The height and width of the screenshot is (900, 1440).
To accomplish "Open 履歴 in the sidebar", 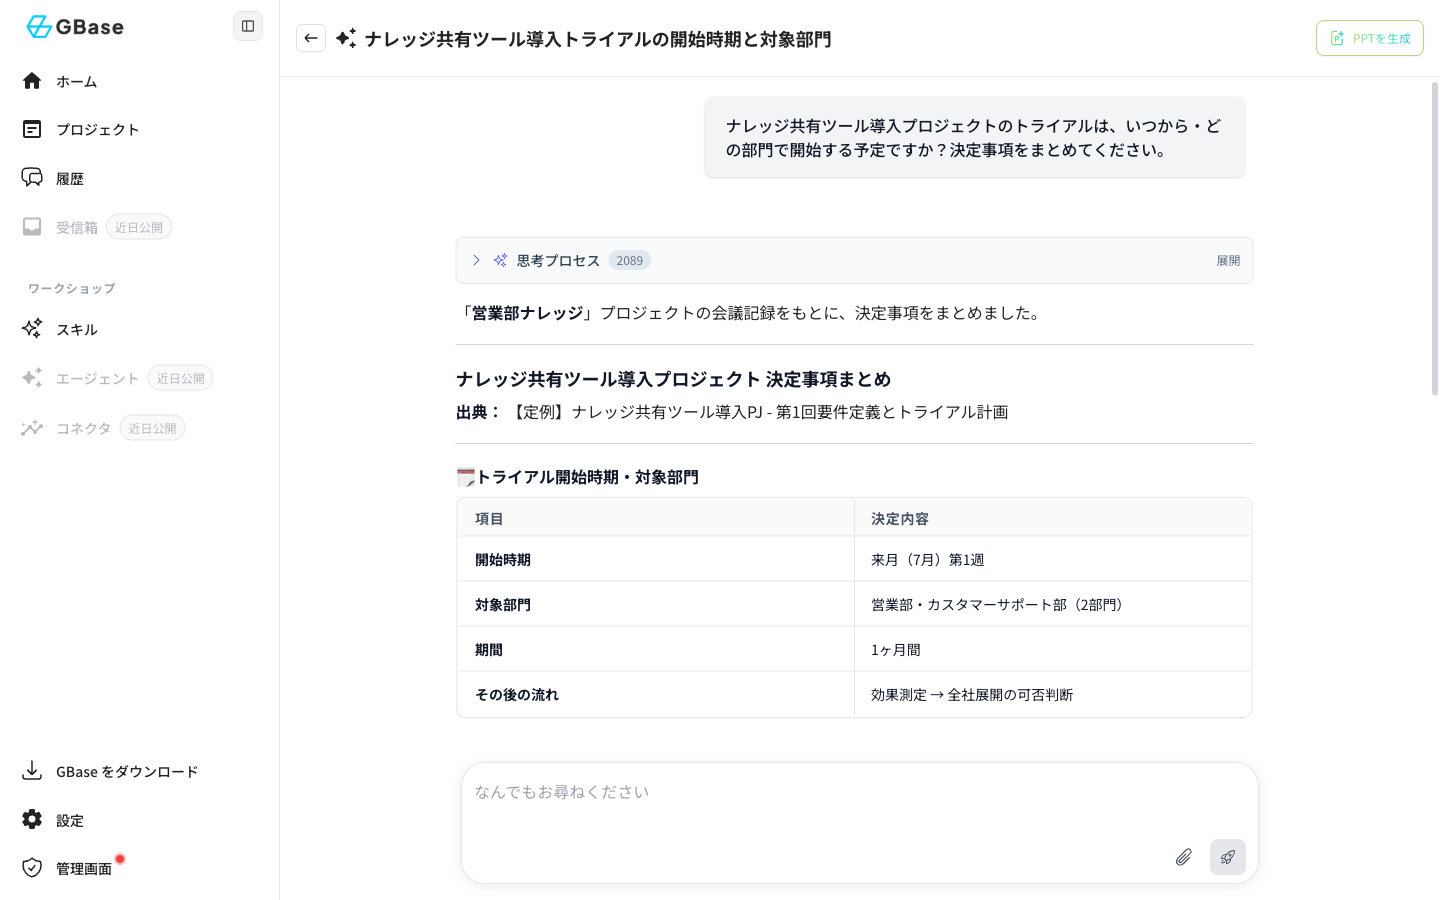I will tap(69, 178).
